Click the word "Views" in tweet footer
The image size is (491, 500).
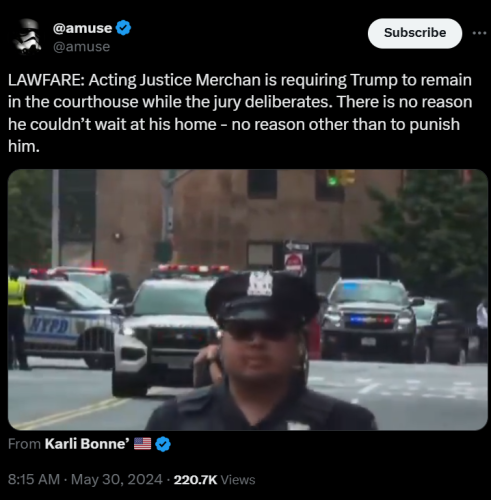tap(238, 480)
